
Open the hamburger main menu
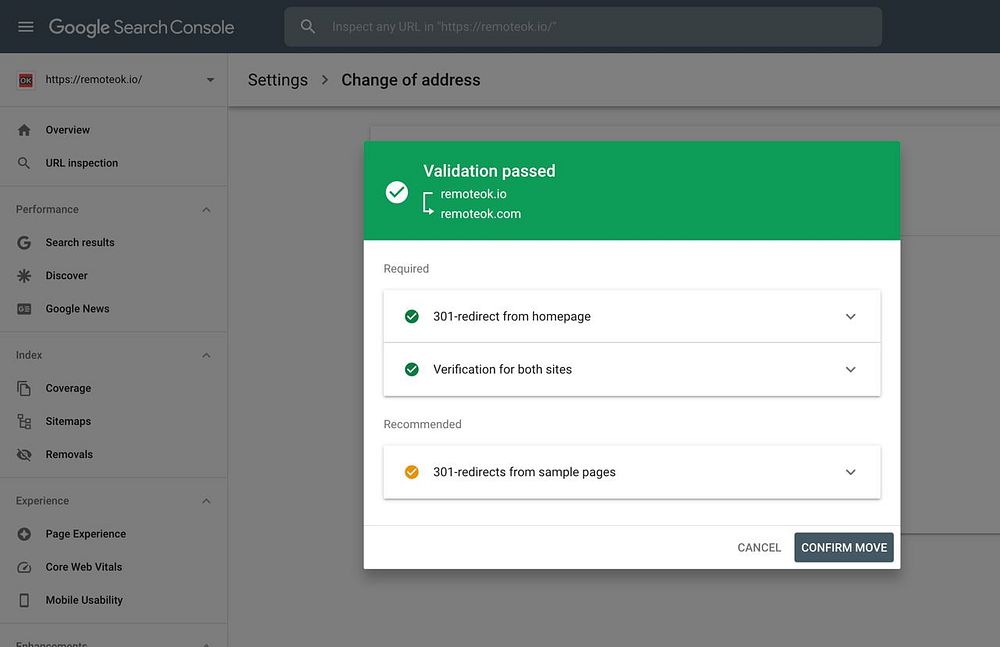(26, 27)
